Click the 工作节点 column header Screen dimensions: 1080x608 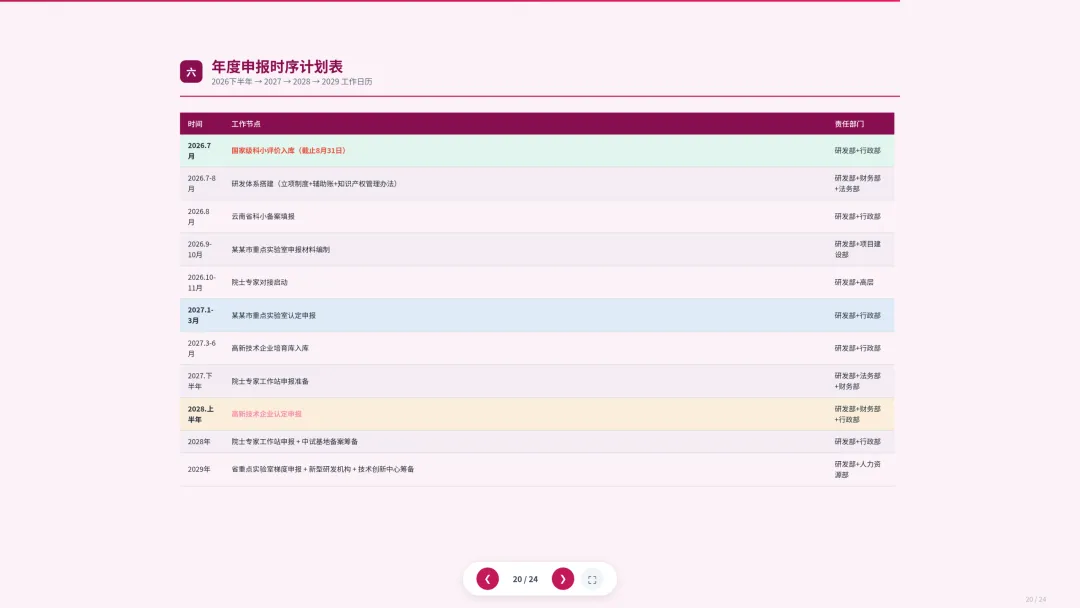[x=246, y=124]
